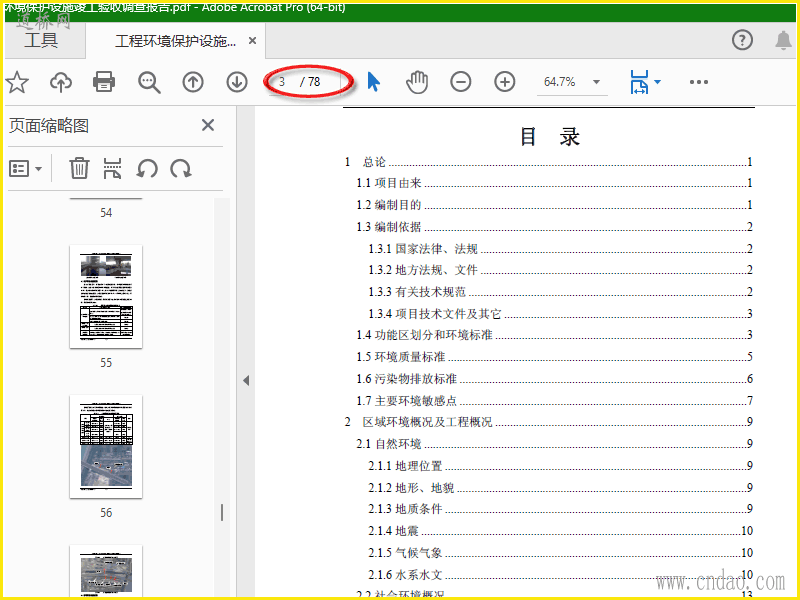
Task: Click the thumbnail panel page layout icon
Action: [x=112, y=168]
